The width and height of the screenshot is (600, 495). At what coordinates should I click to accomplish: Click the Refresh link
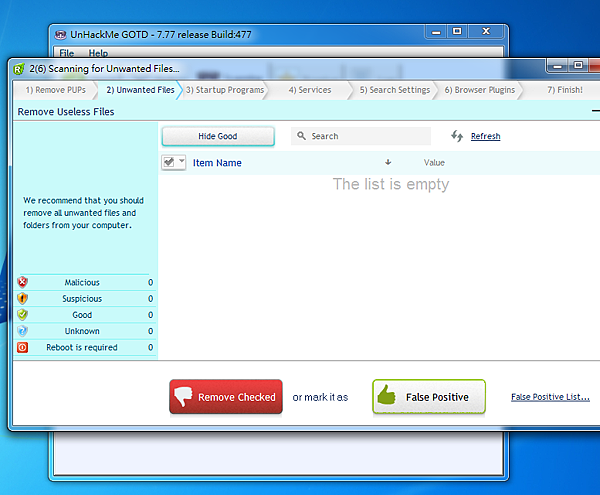486,136
